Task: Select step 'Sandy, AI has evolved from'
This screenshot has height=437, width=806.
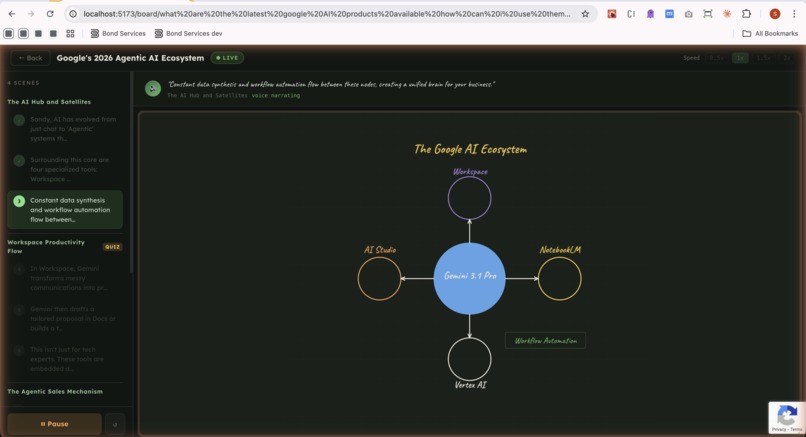Action: (x=66, y=129)
